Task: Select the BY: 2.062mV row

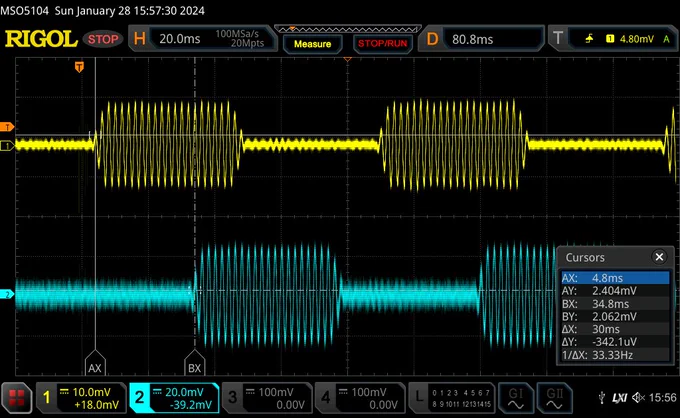Action: pyautogui.click(x=615, y=317)
